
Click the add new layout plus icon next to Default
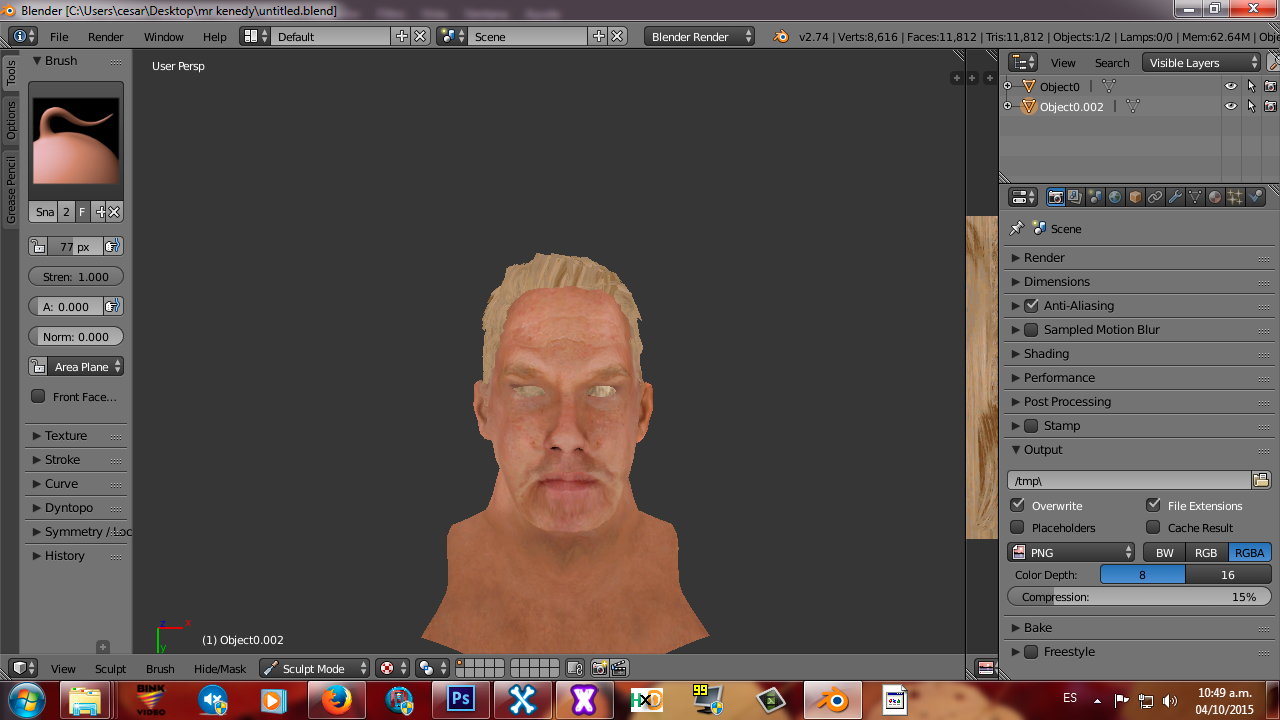(402, 36)
